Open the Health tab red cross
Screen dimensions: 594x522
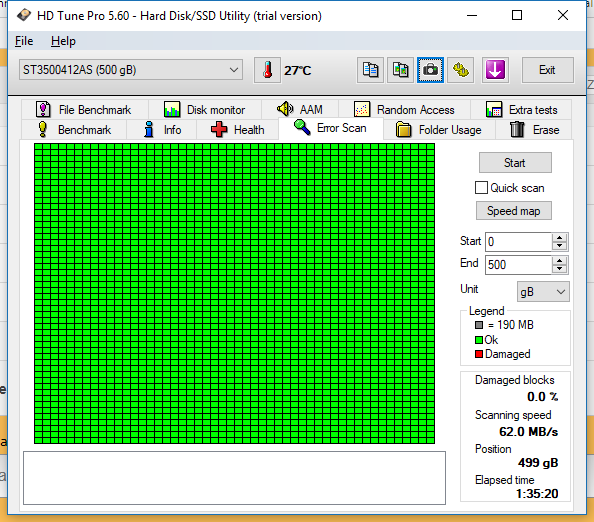coord(219,130)
